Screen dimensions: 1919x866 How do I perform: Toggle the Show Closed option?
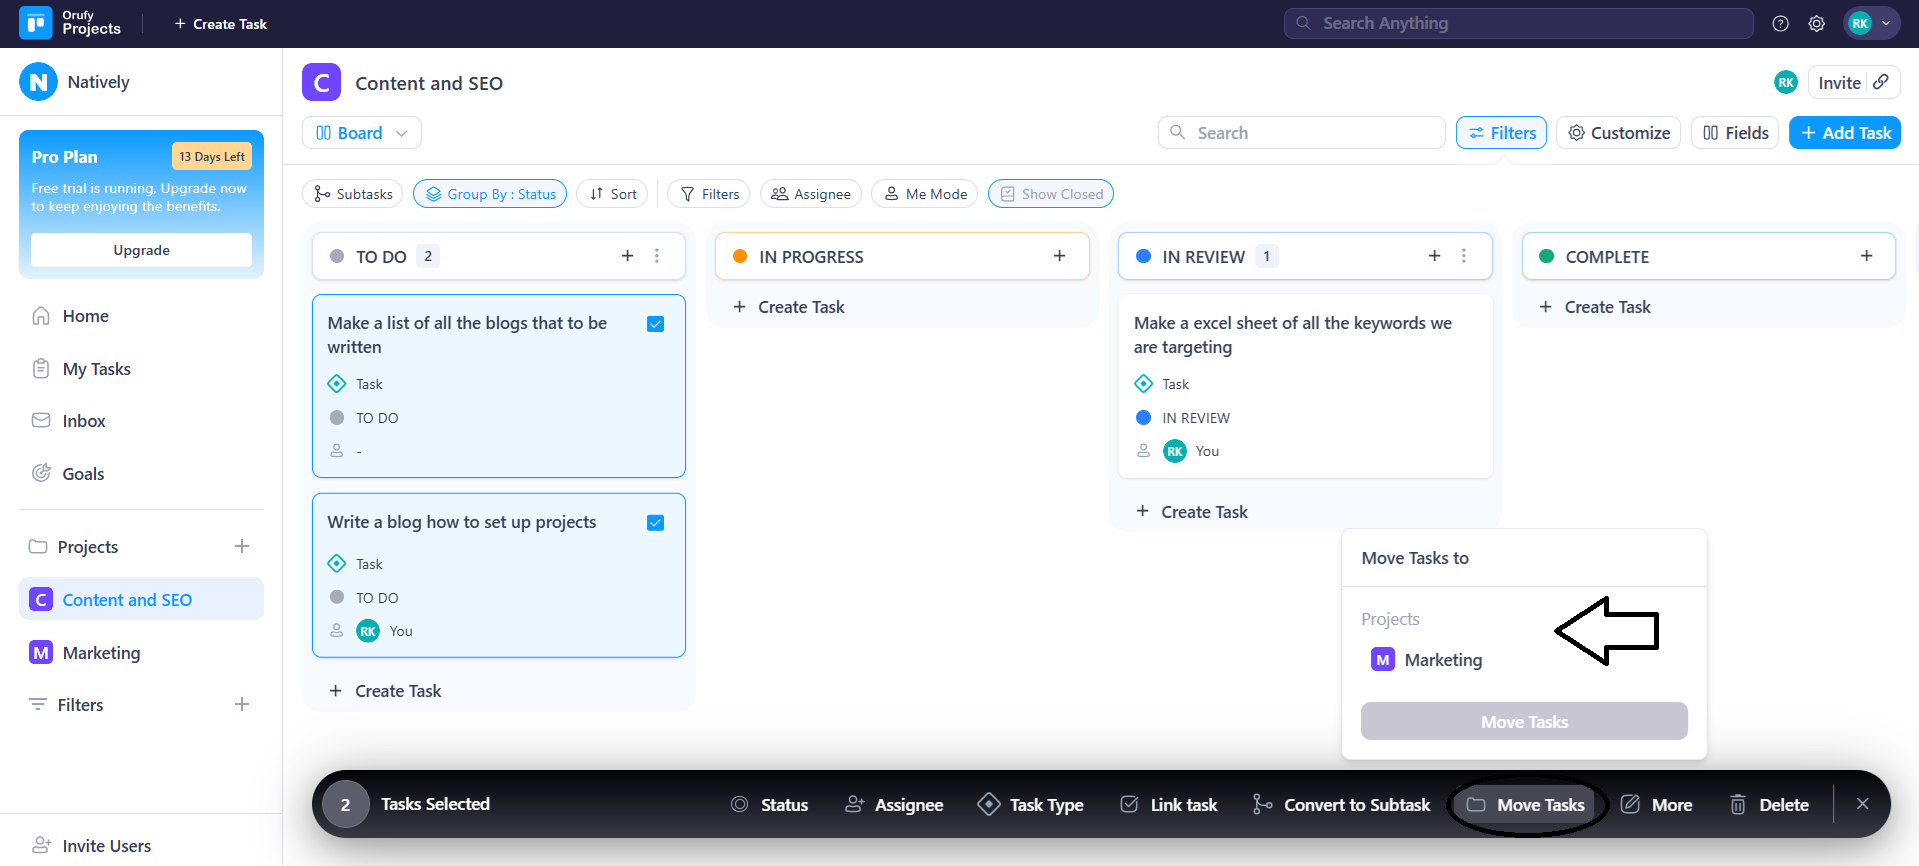click(x=1051, y=194)
